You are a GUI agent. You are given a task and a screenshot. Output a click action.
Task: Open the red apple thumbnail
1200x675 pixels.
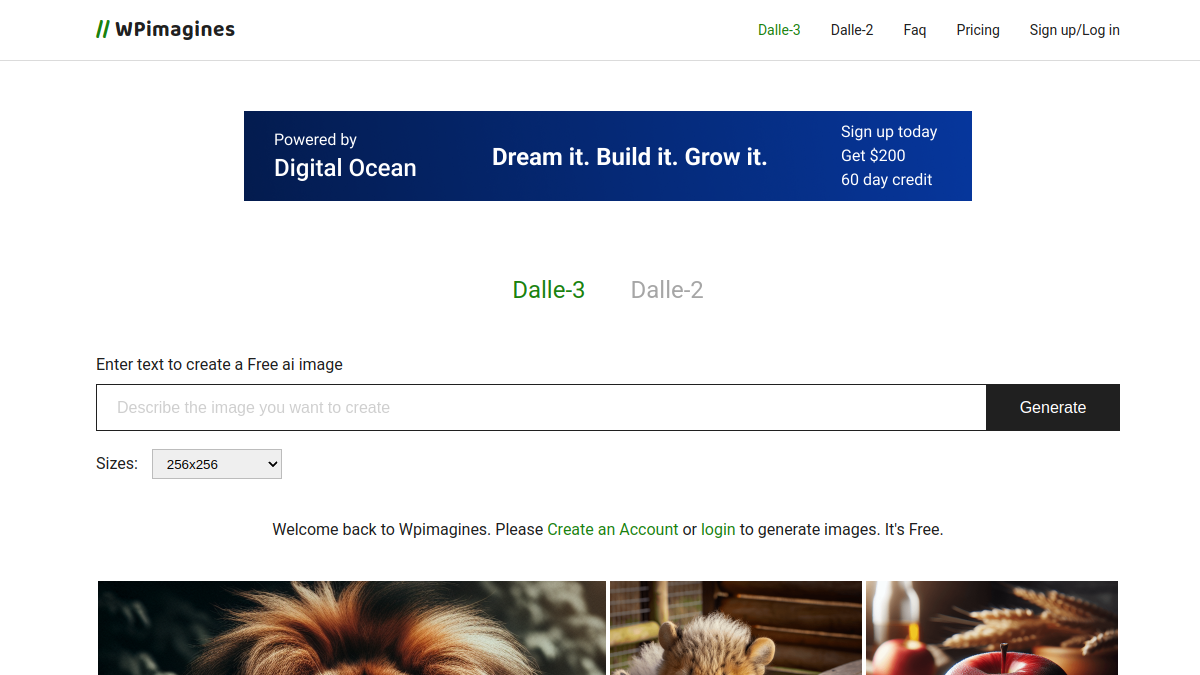(x=992, y=628)
